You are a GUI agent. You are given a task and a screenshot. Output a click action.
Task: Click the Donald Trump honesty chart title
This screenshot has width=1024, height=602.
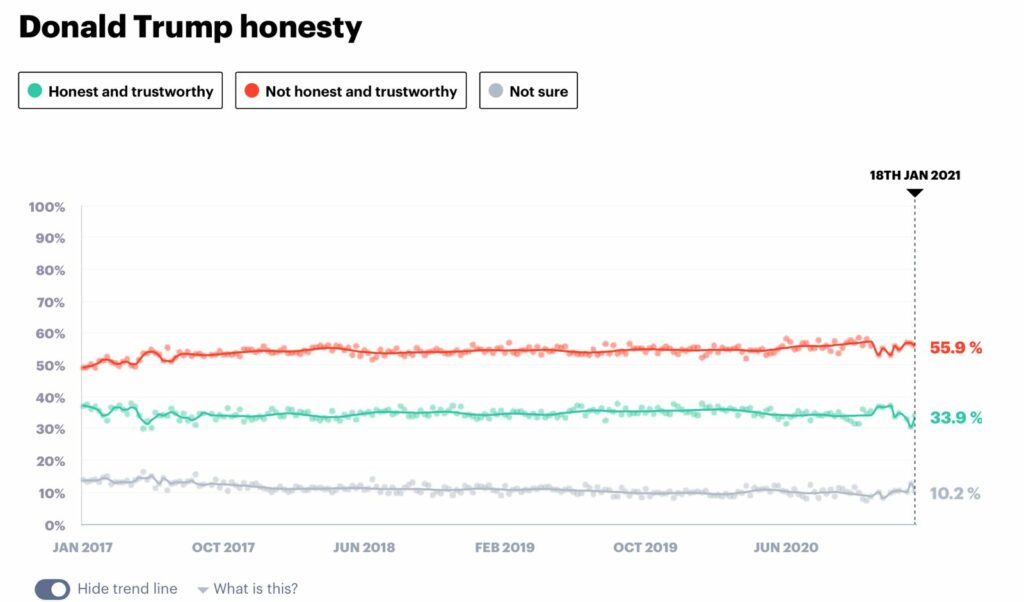tap(190, 27)
